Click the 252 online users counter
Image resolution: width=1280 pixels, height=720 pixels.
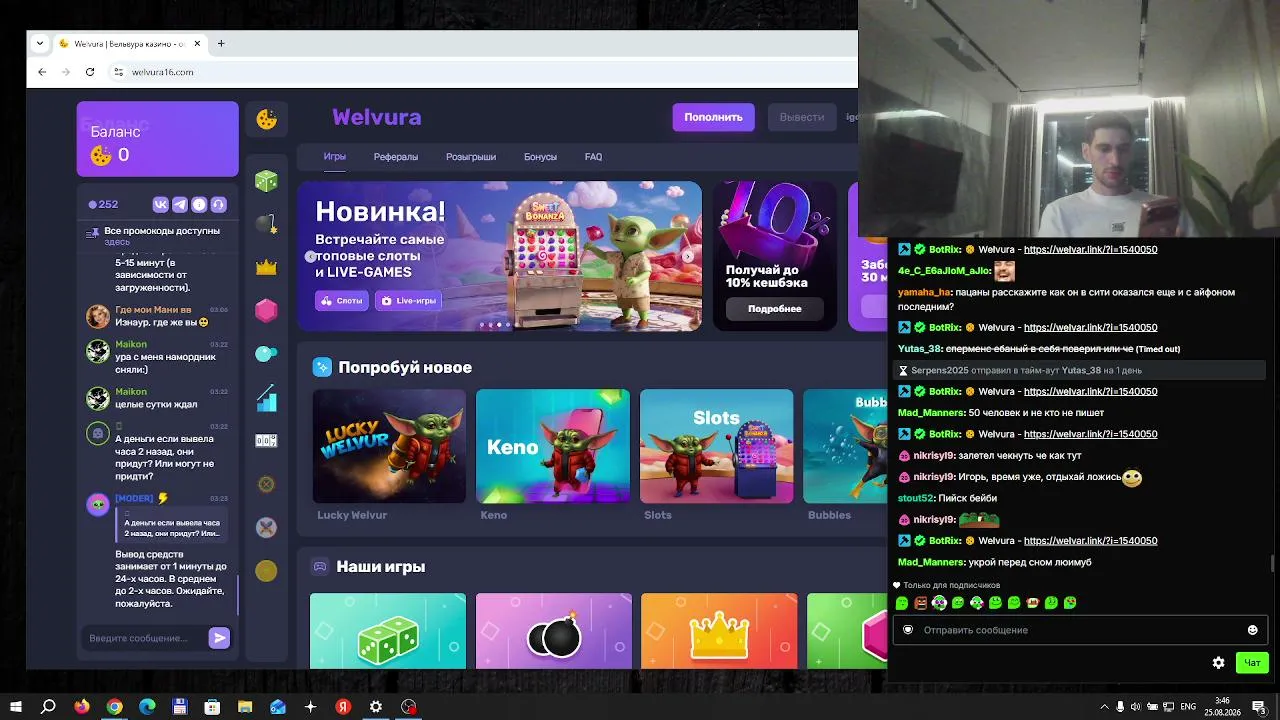103,204
